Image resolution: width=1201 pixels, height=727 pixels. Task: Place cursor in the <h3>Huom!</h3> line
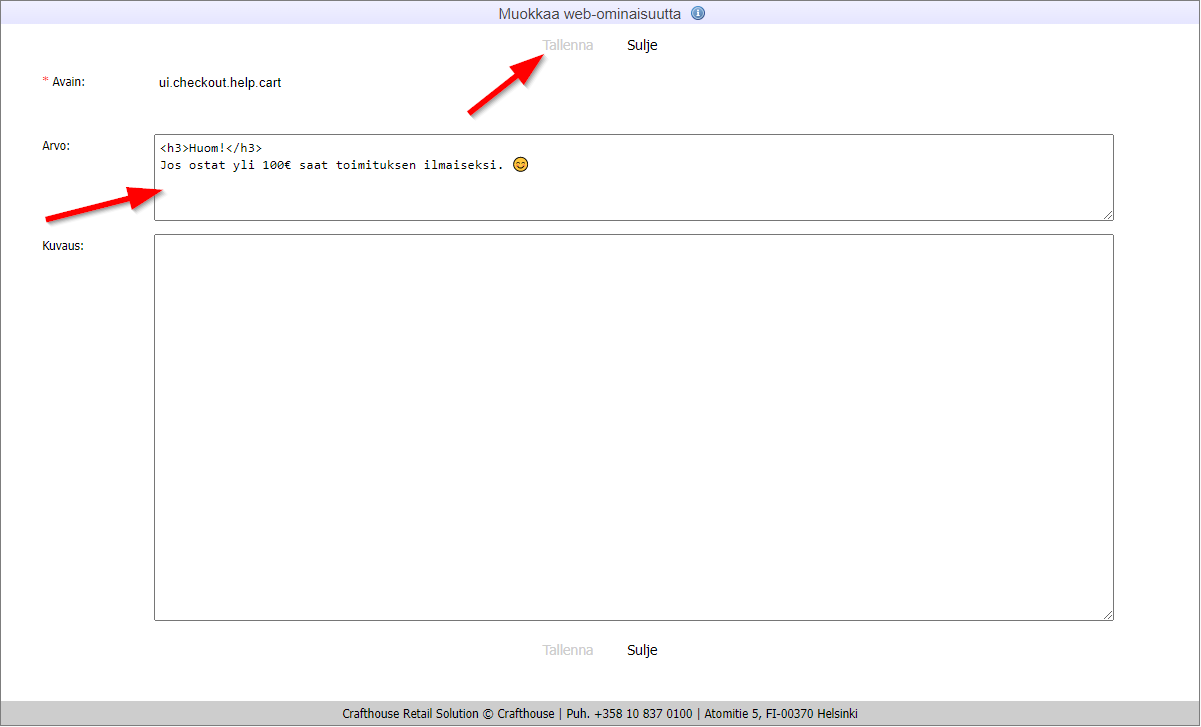[x=211, y=148]
